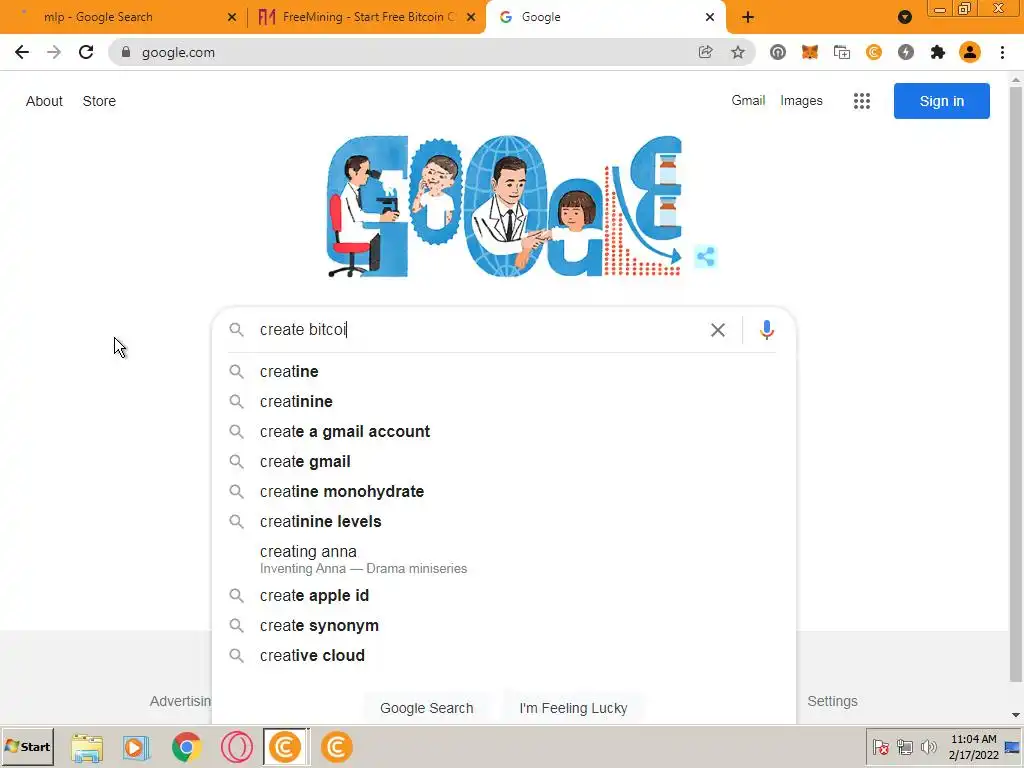The height and width of the screenshot is (768, 1024).
Task: Open Opera browser from the taskbar
Action: pos(236,747)
